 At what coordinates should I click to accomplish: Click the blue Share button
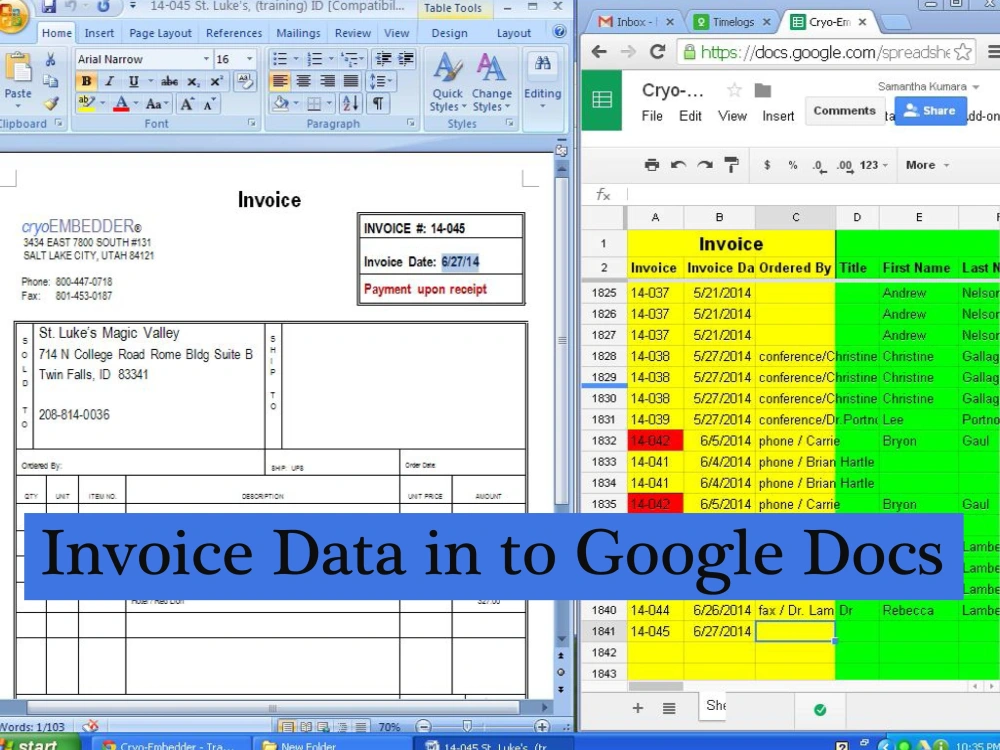[930, 111]
